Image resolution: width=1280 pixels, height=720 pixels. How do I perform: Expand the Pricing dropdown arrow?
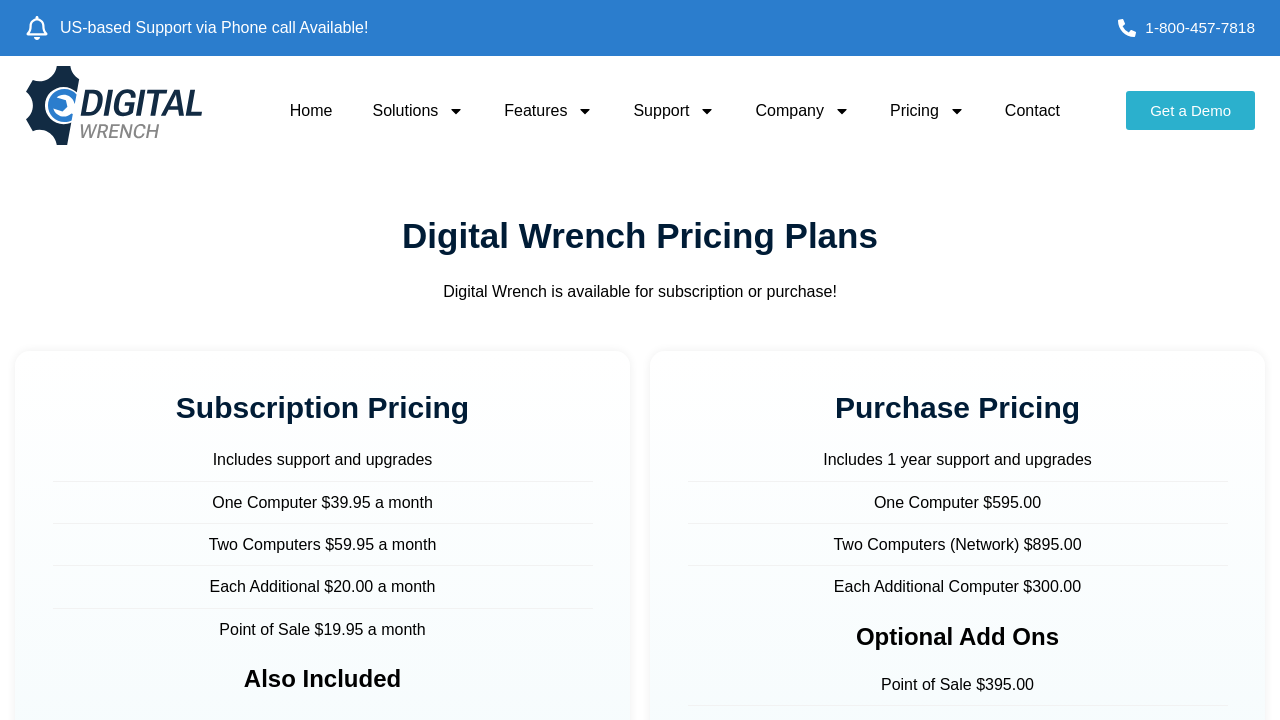[957, 111]
